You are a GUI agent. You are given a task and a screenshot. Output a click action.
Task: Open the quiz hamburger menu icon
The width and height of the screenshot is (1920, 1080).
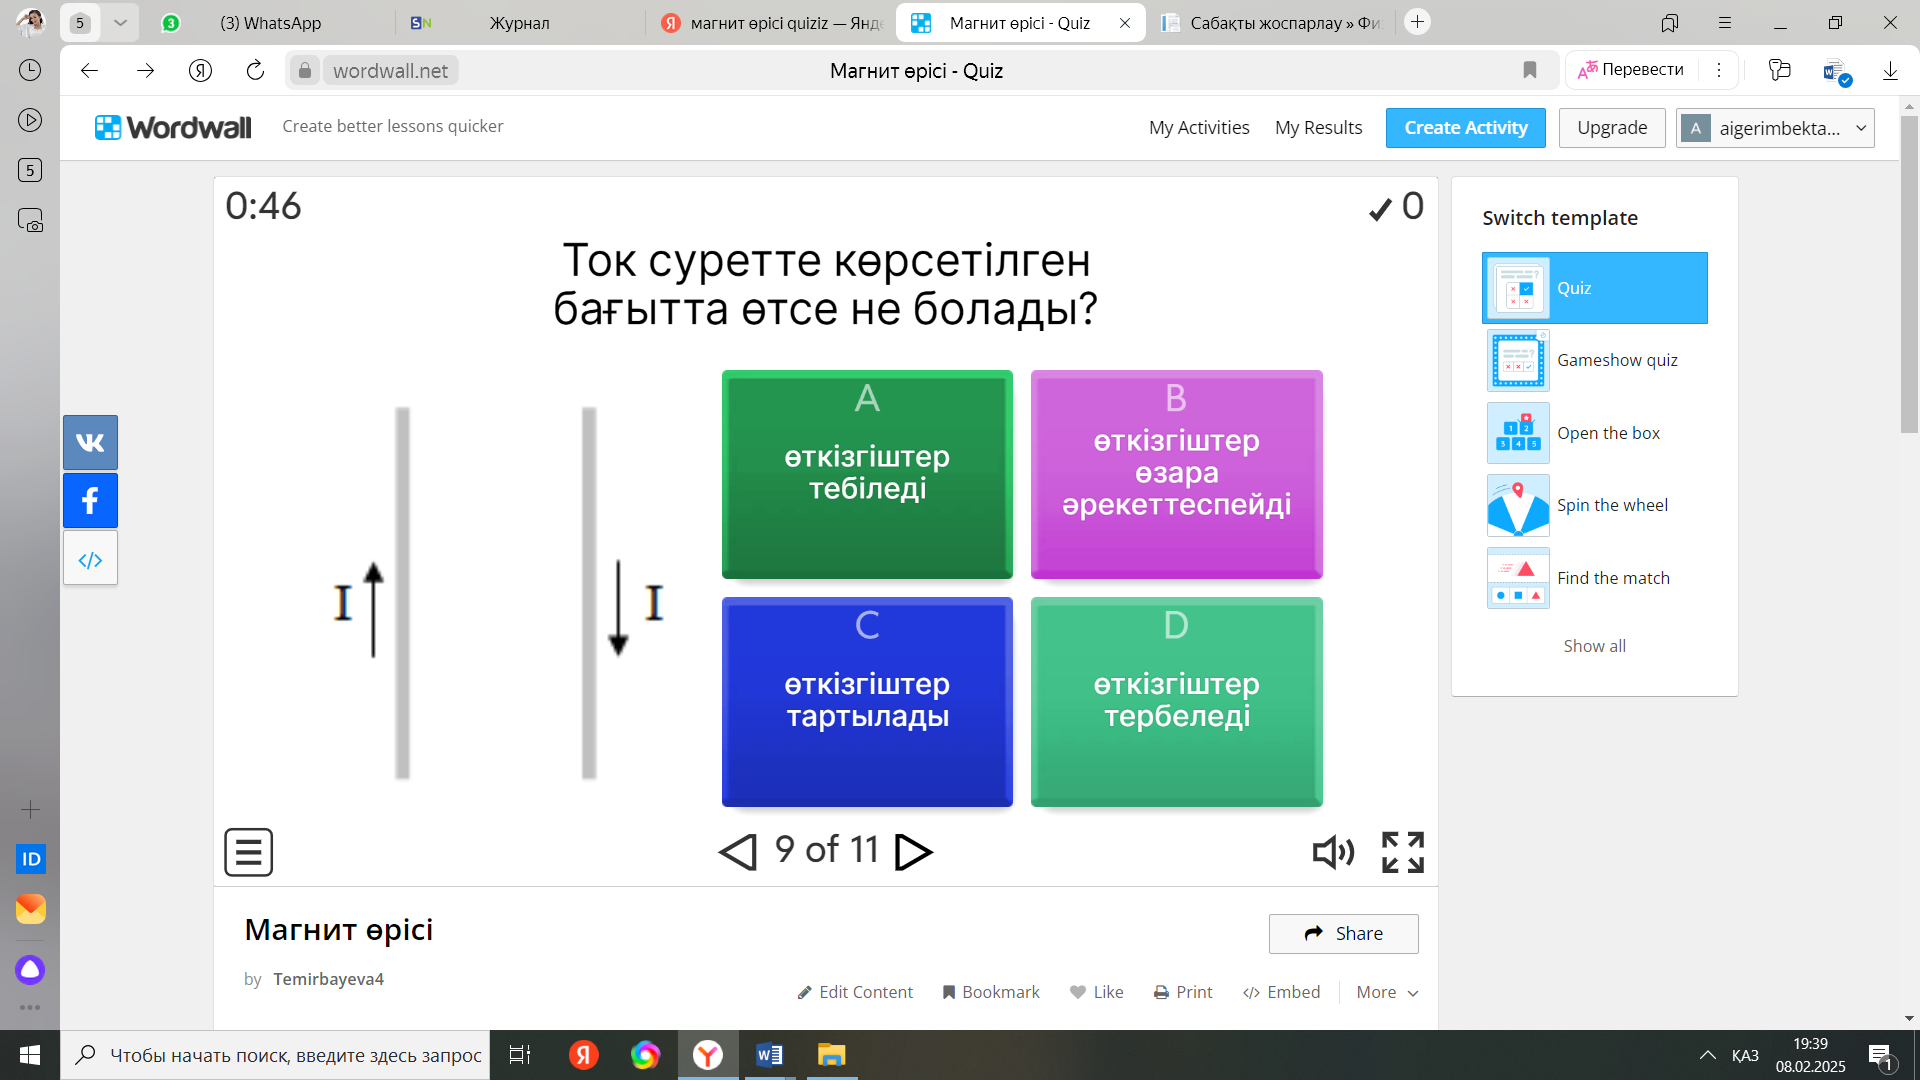tap(248, 852)
